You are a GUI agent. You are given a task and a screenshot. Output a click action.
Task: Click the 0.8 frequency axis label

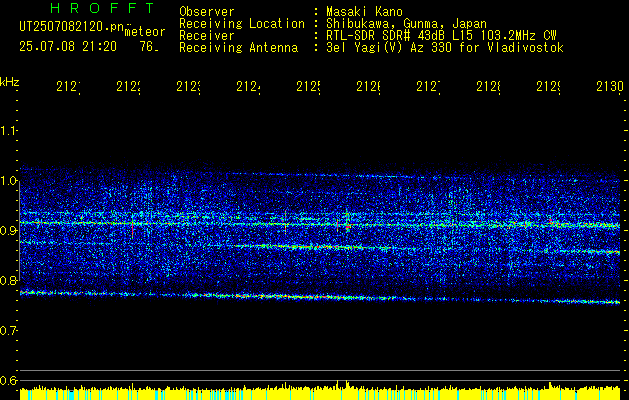[9, 280]
